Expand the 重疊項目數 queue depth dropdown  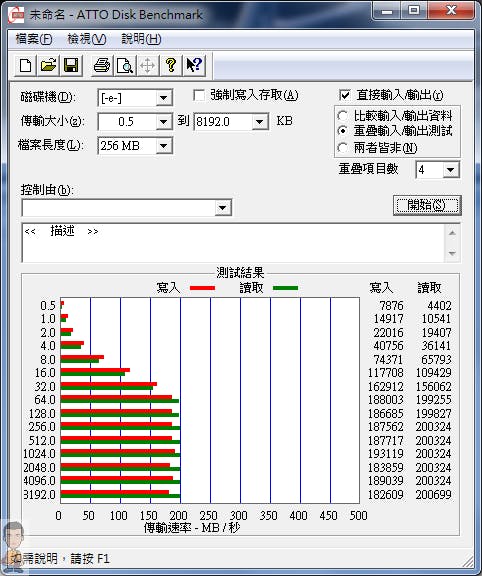click(x=450, y=170)
